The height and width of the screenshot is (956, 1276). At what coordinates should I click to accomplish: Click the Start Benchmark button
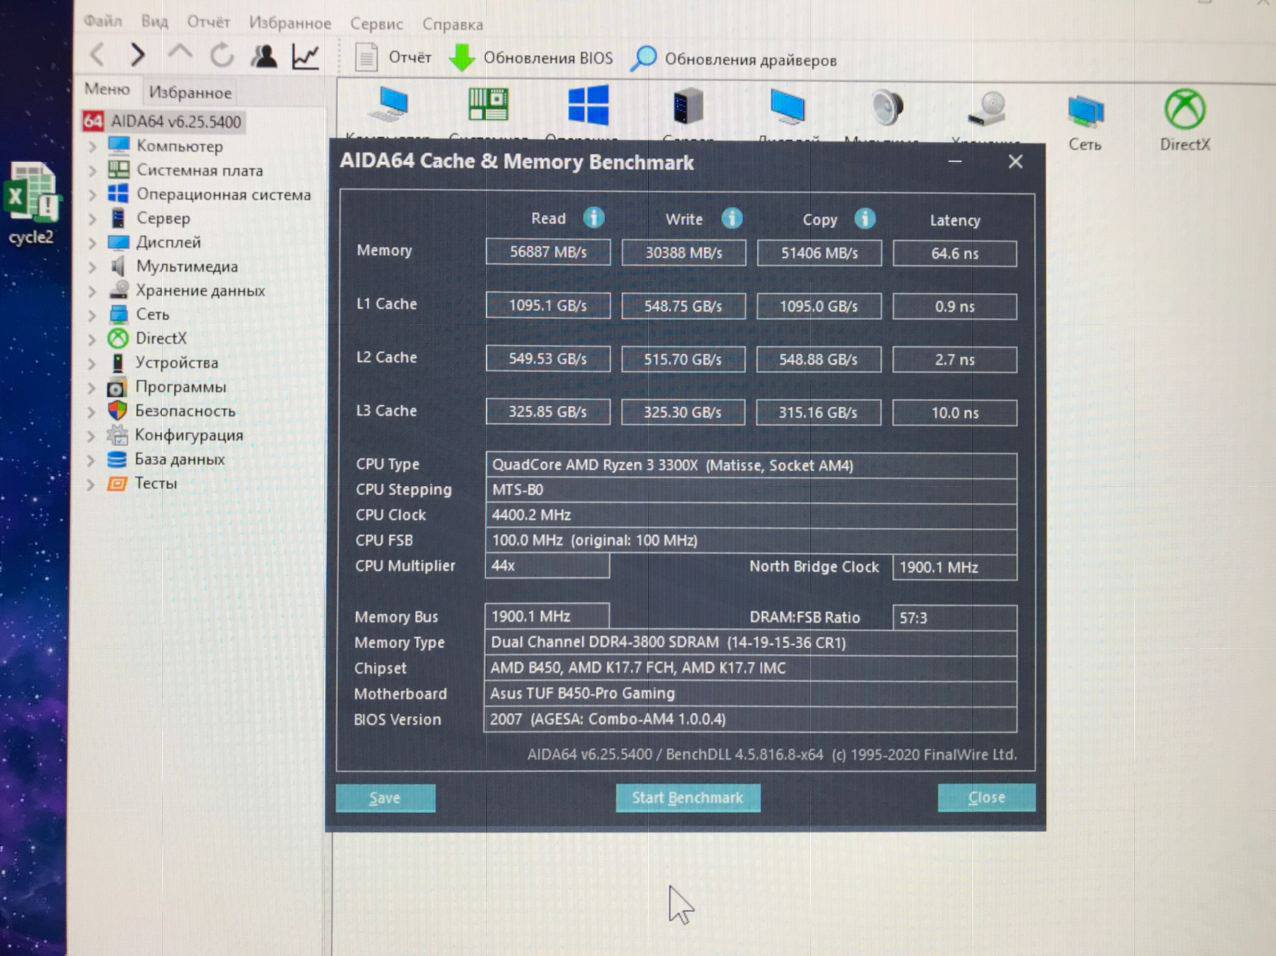[x=688, y=797]
